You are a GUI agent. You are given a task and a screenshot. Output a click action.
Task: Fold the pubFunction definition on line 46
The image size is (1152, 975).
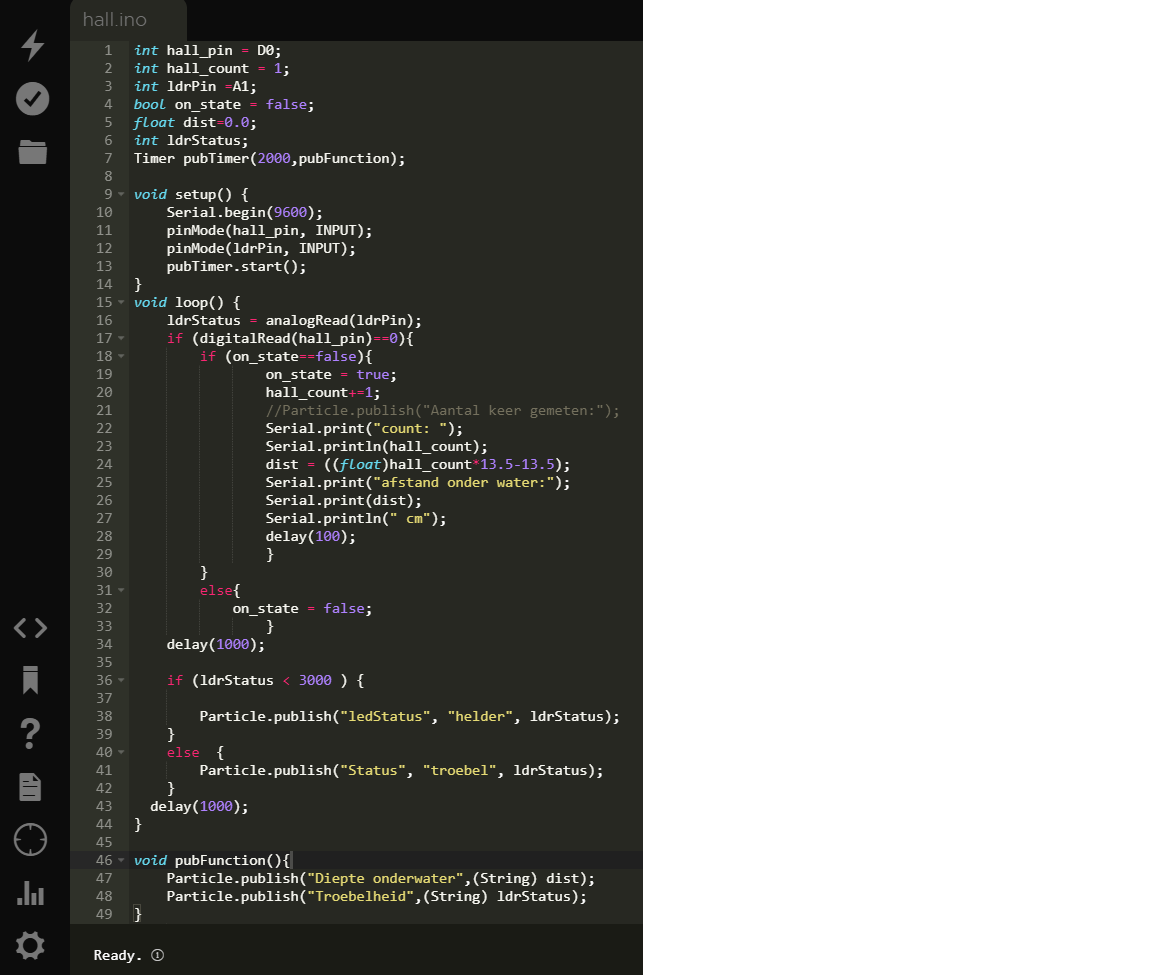point(120,860)
